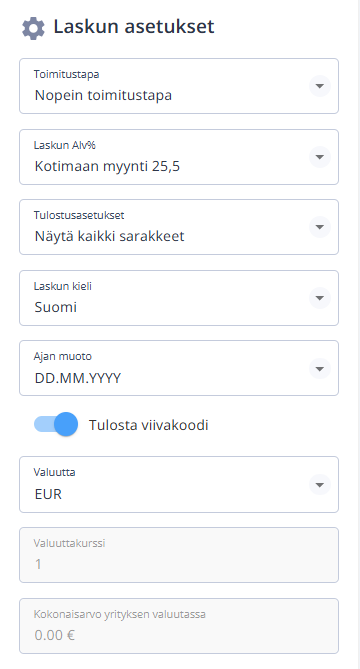Open the Toimitustapa dropdown arrow
This screenshot has height=669, width=360.
tap(319, 86)
